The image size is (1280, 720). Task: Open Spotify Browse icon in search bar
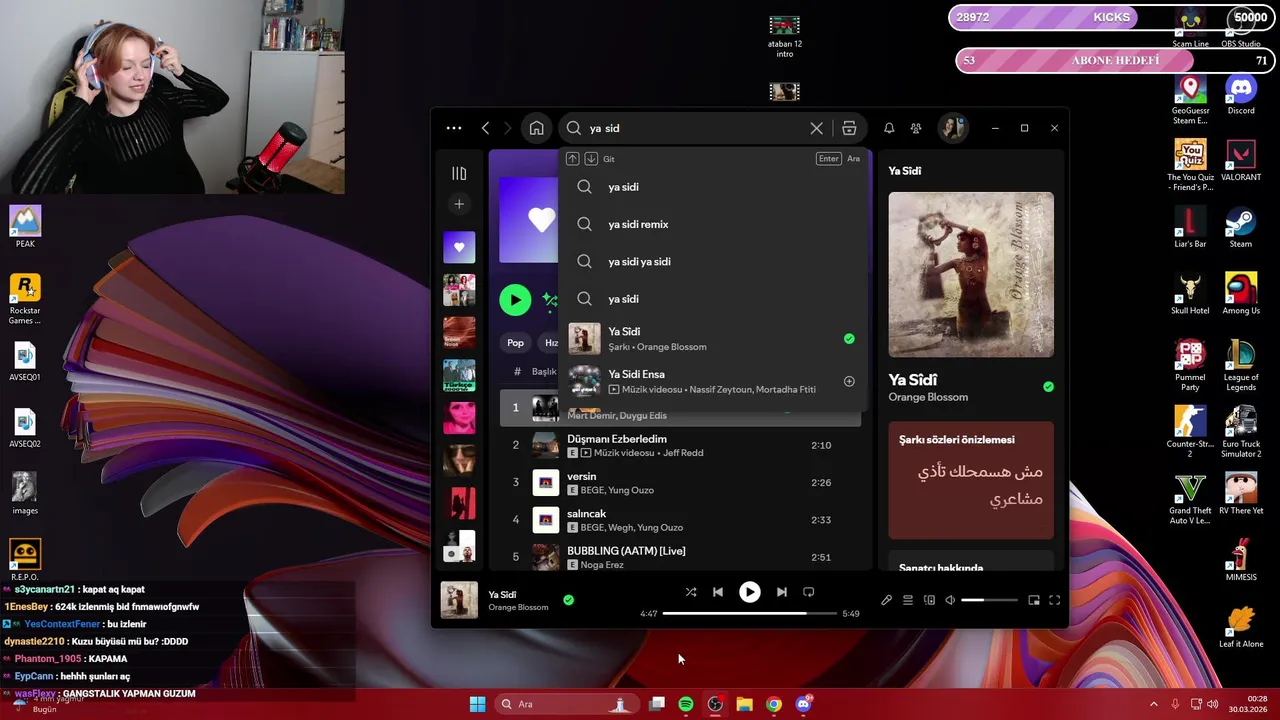[x=849, y=128]
